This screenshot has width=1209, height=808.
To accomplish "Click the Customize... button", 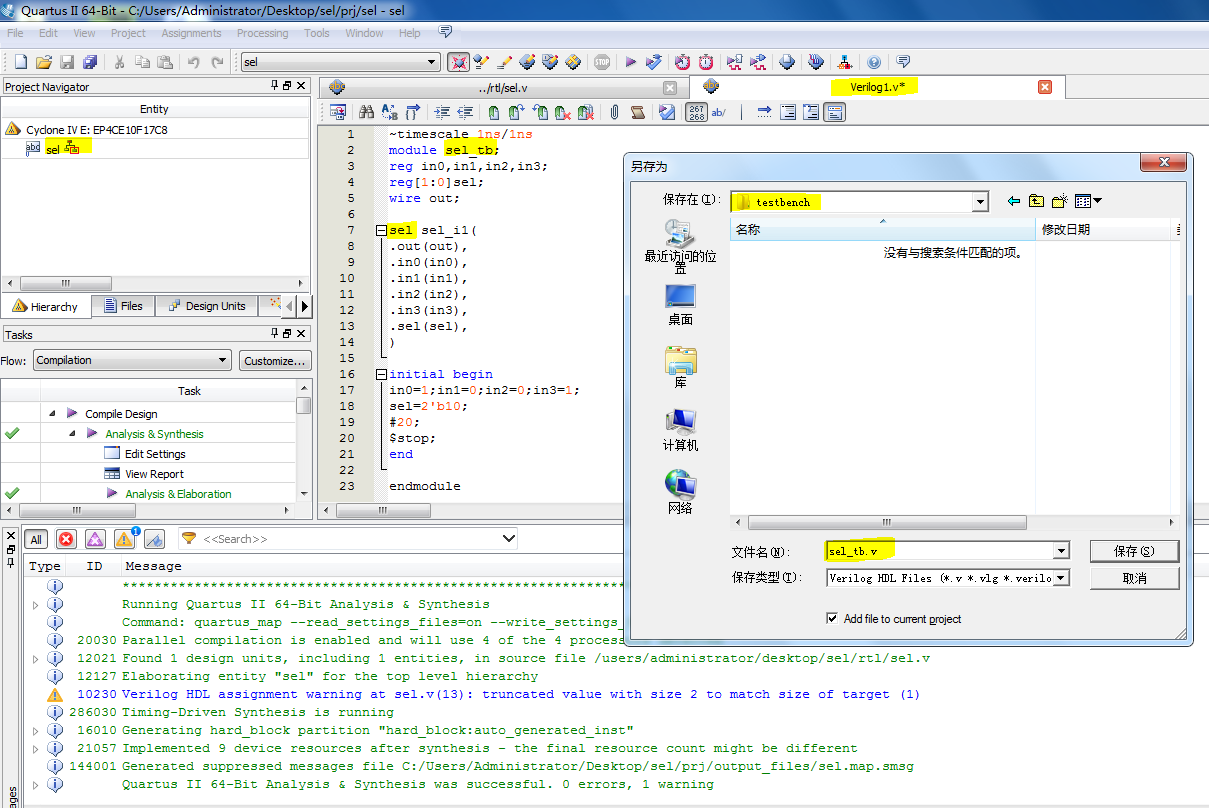I will (x=275, y=360).
